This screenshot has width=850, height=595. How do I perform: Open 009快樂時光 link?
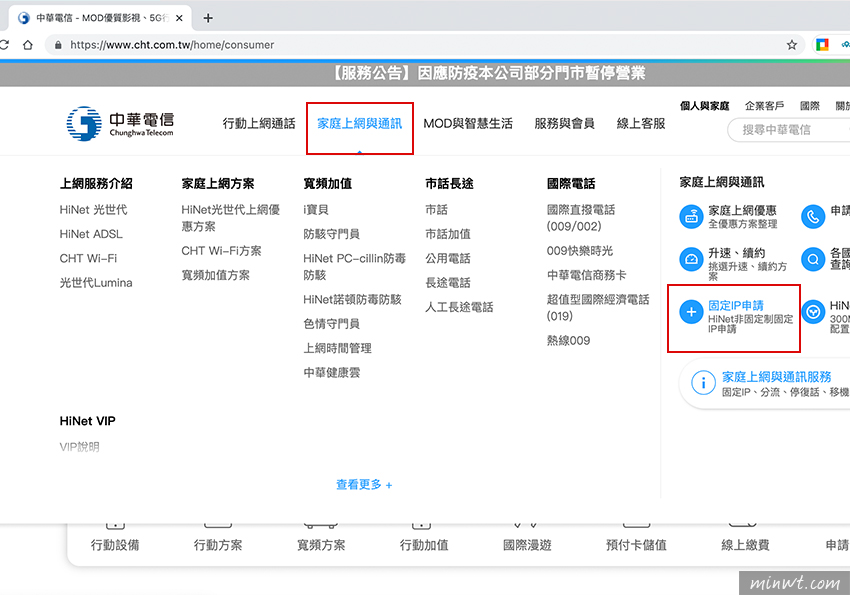(579, 251)
